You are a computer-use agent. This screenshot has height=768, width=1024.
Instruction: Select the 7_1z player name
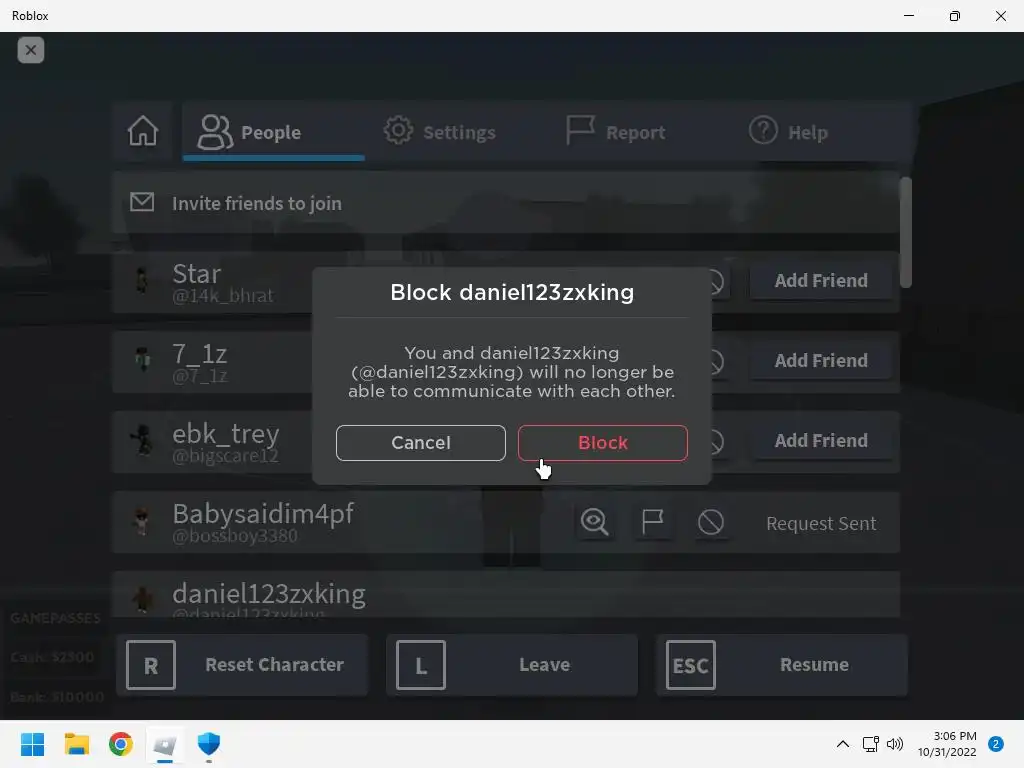pos(199,354)
